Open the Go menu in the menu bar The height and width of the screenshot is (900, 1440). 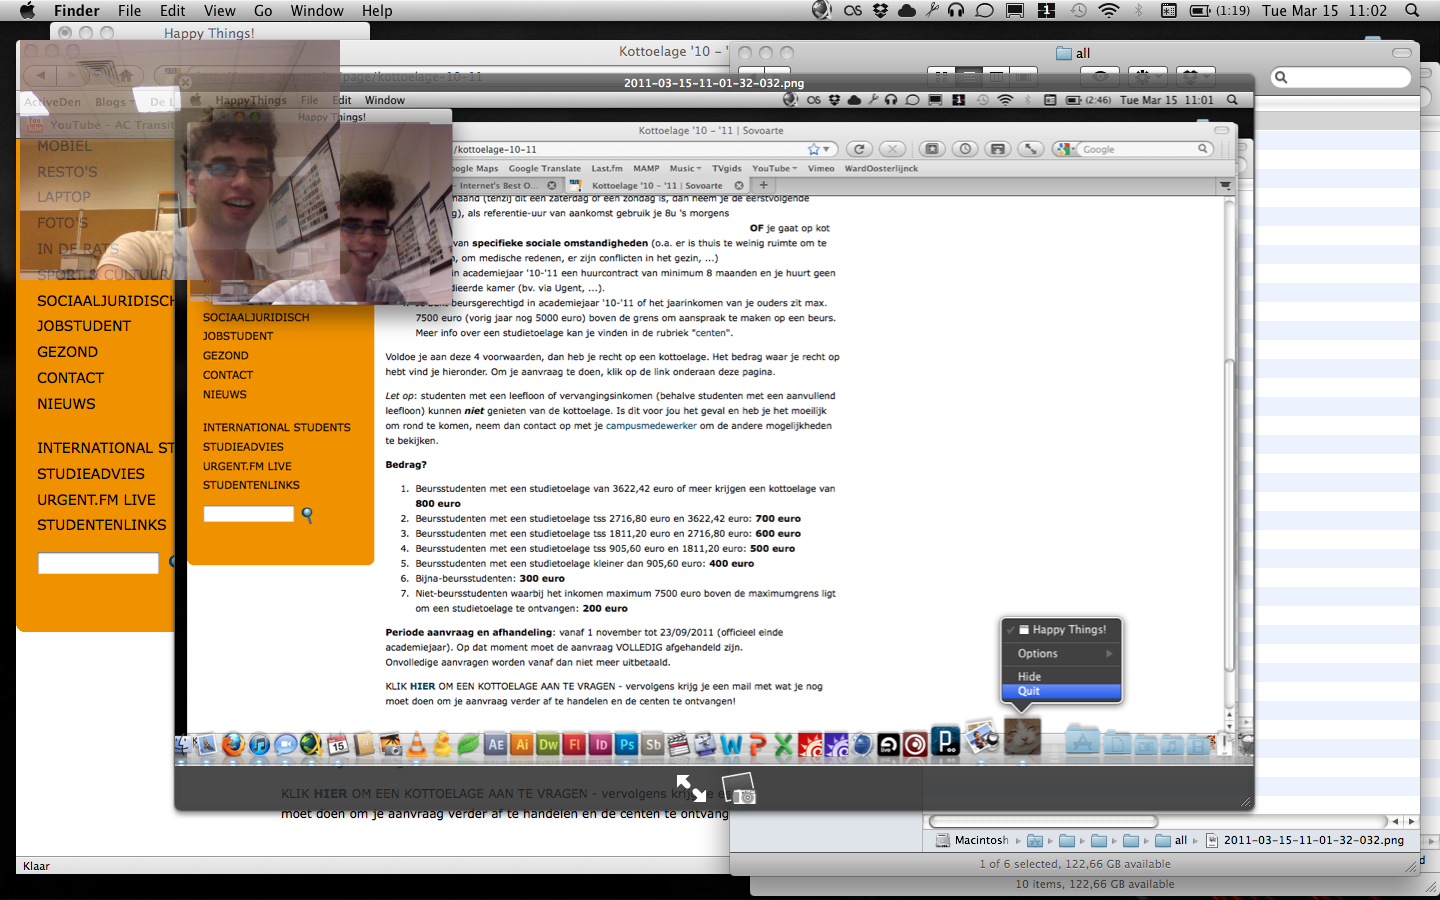pyautogui.click(x=263, y=11)
